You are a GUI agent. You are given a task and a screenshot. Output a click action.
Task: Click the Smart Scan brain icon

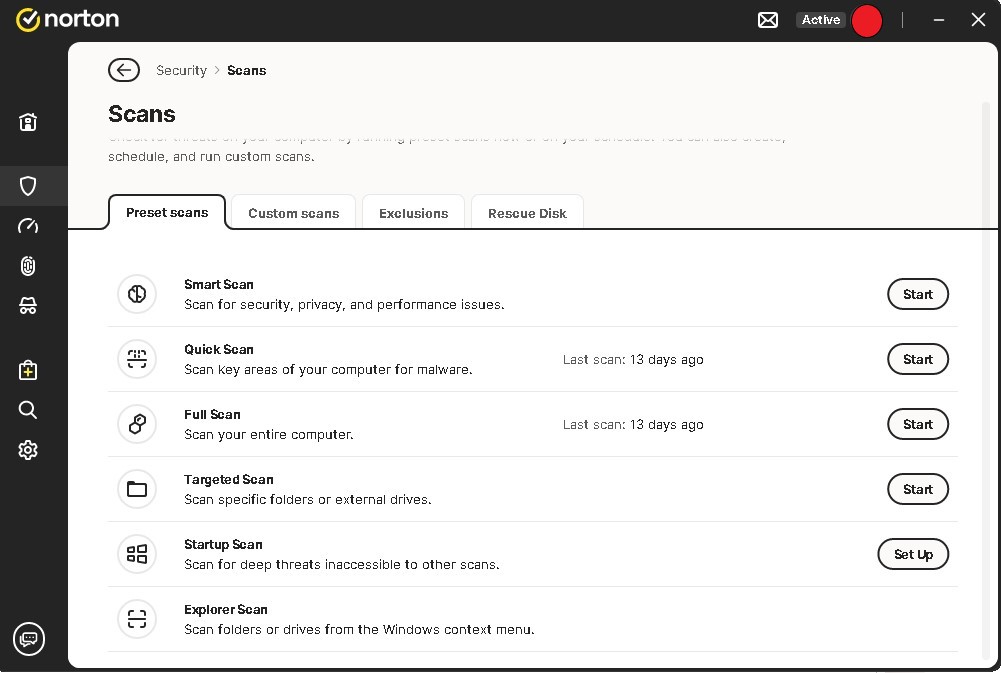(137, 294)
